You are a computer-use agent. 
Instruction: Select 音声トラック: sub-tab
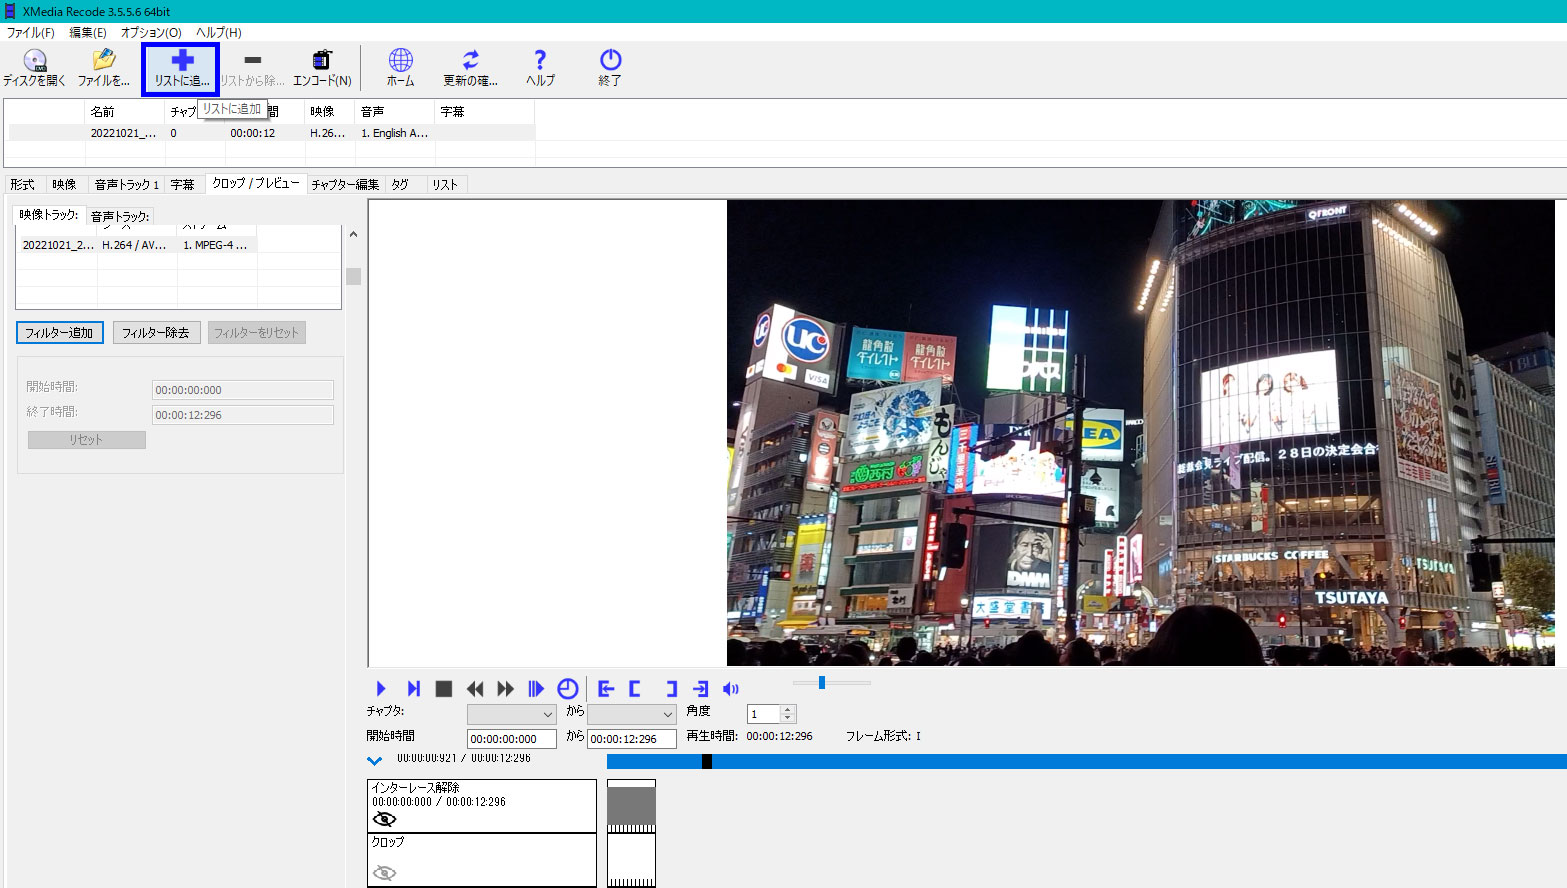(120, 216)
